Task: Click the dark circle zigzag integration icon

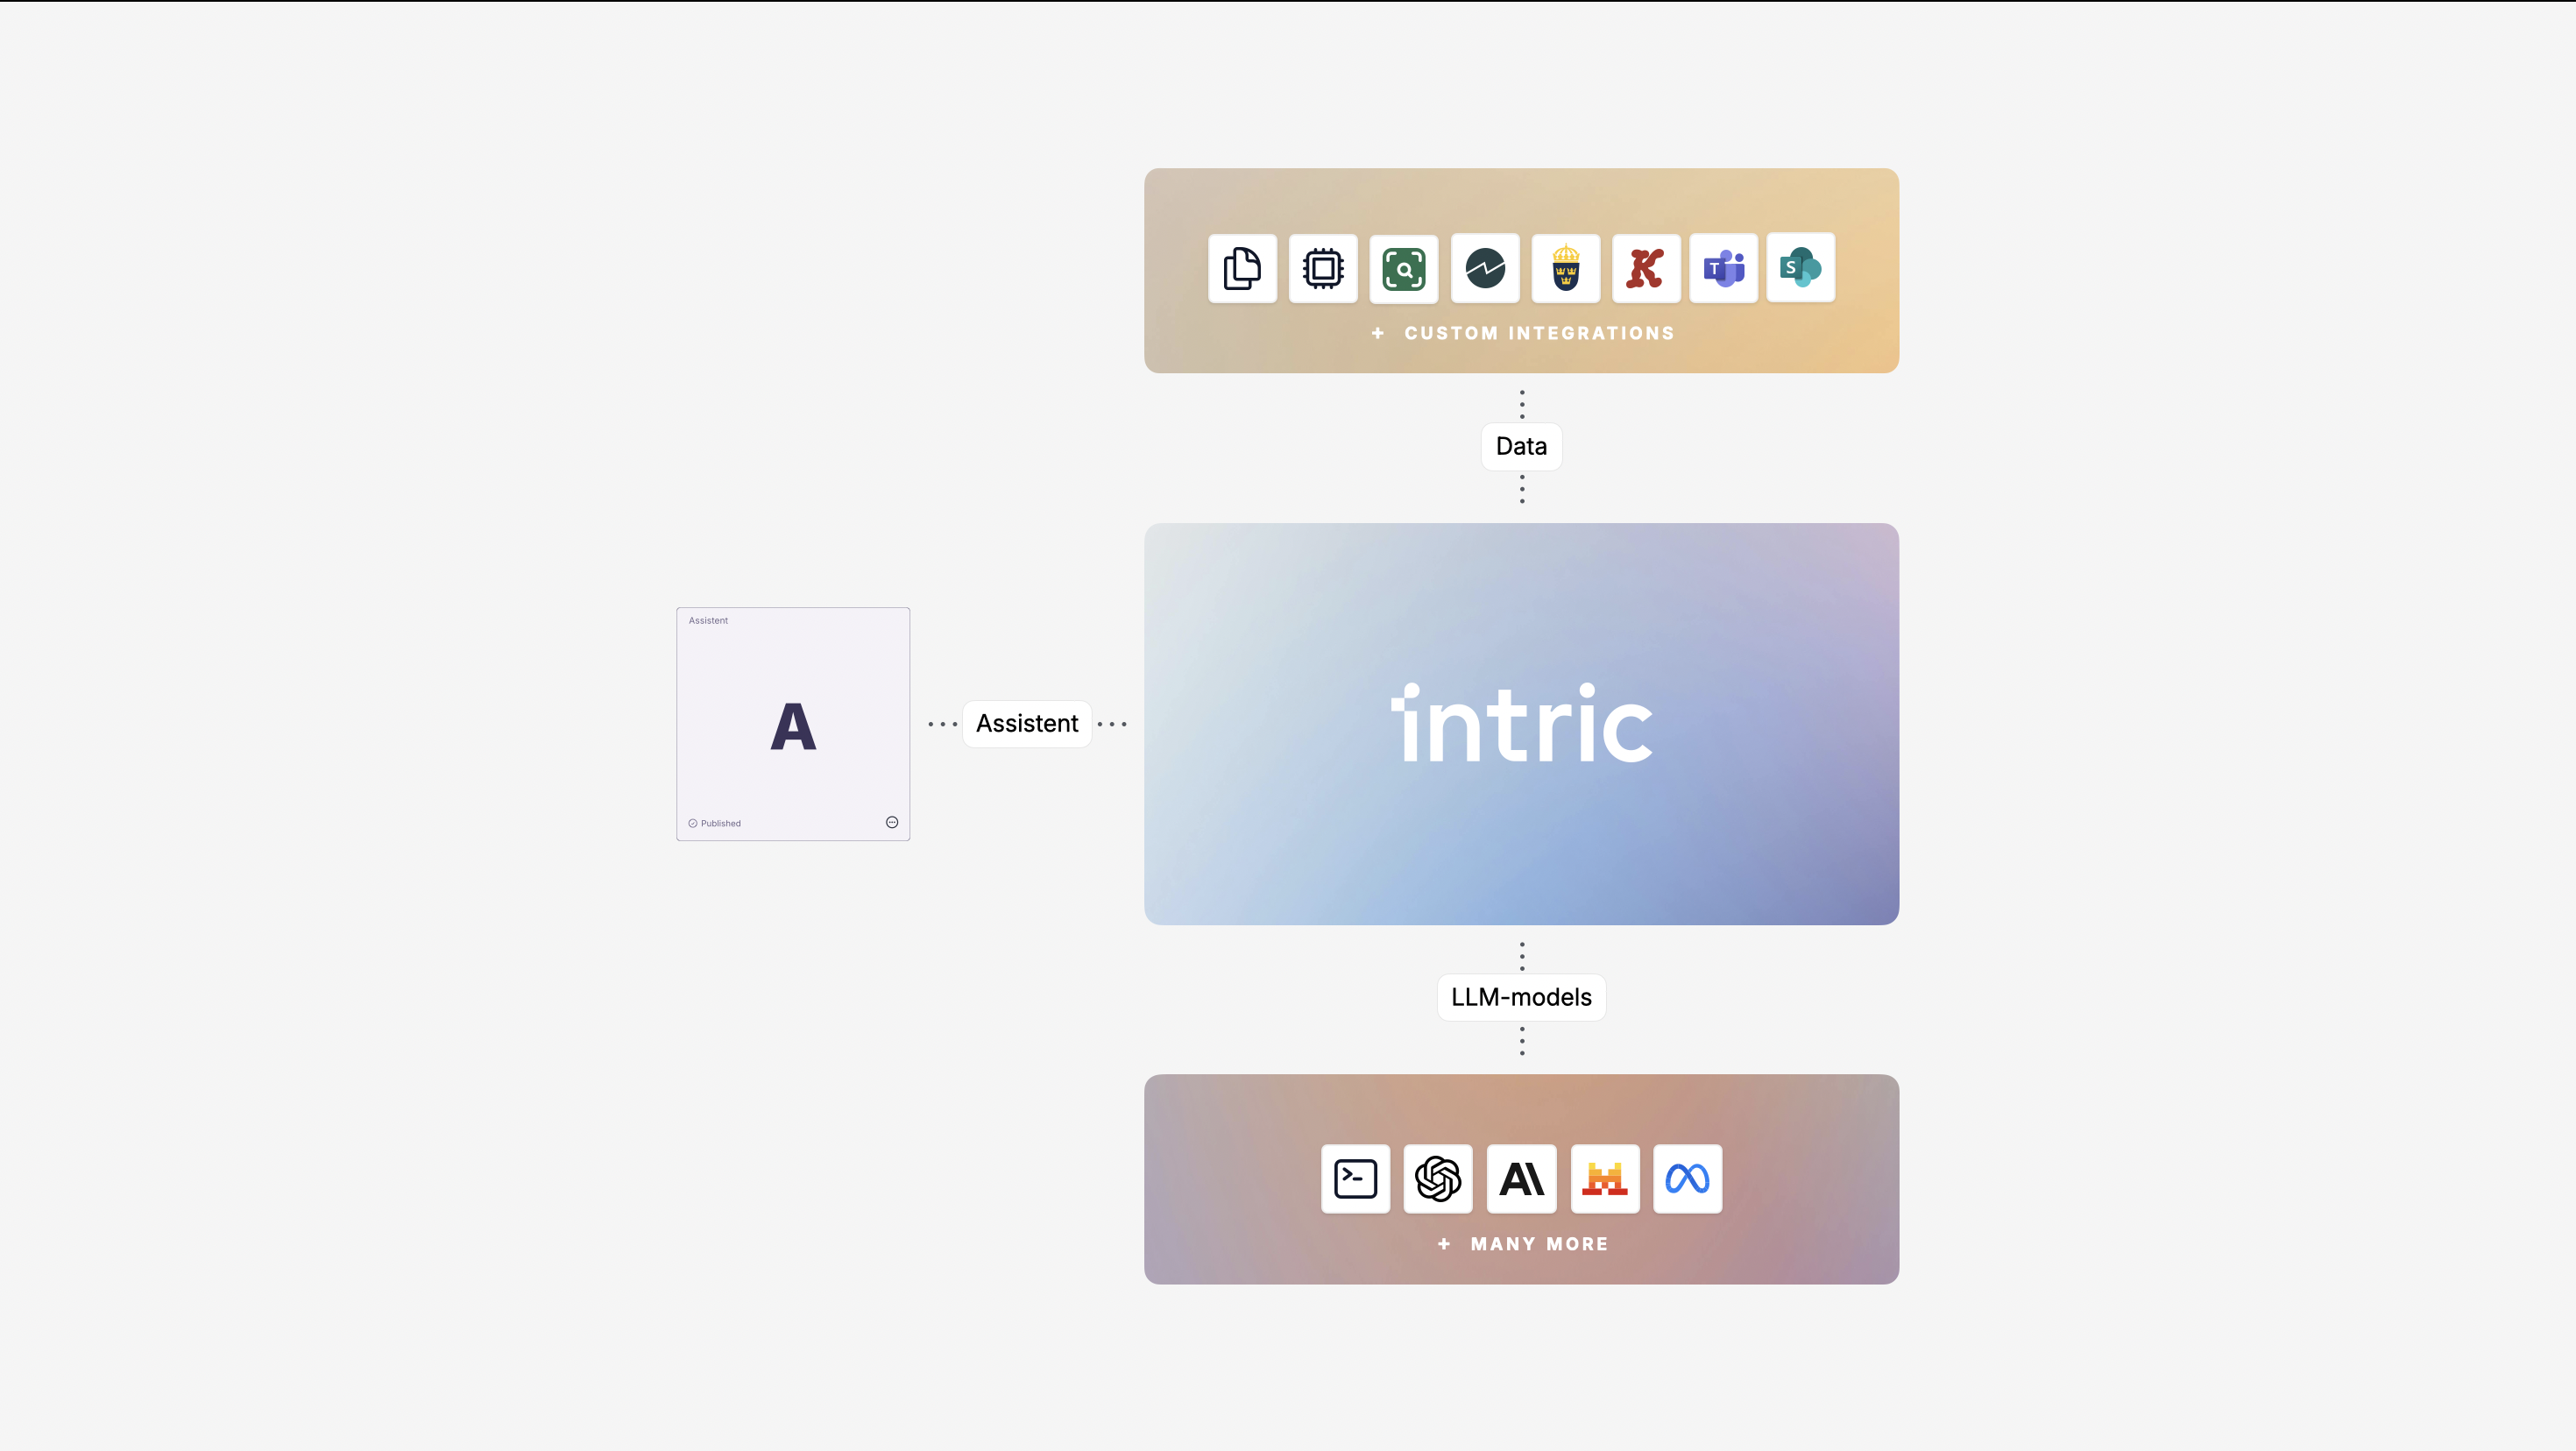Action: coord(1484,268)
